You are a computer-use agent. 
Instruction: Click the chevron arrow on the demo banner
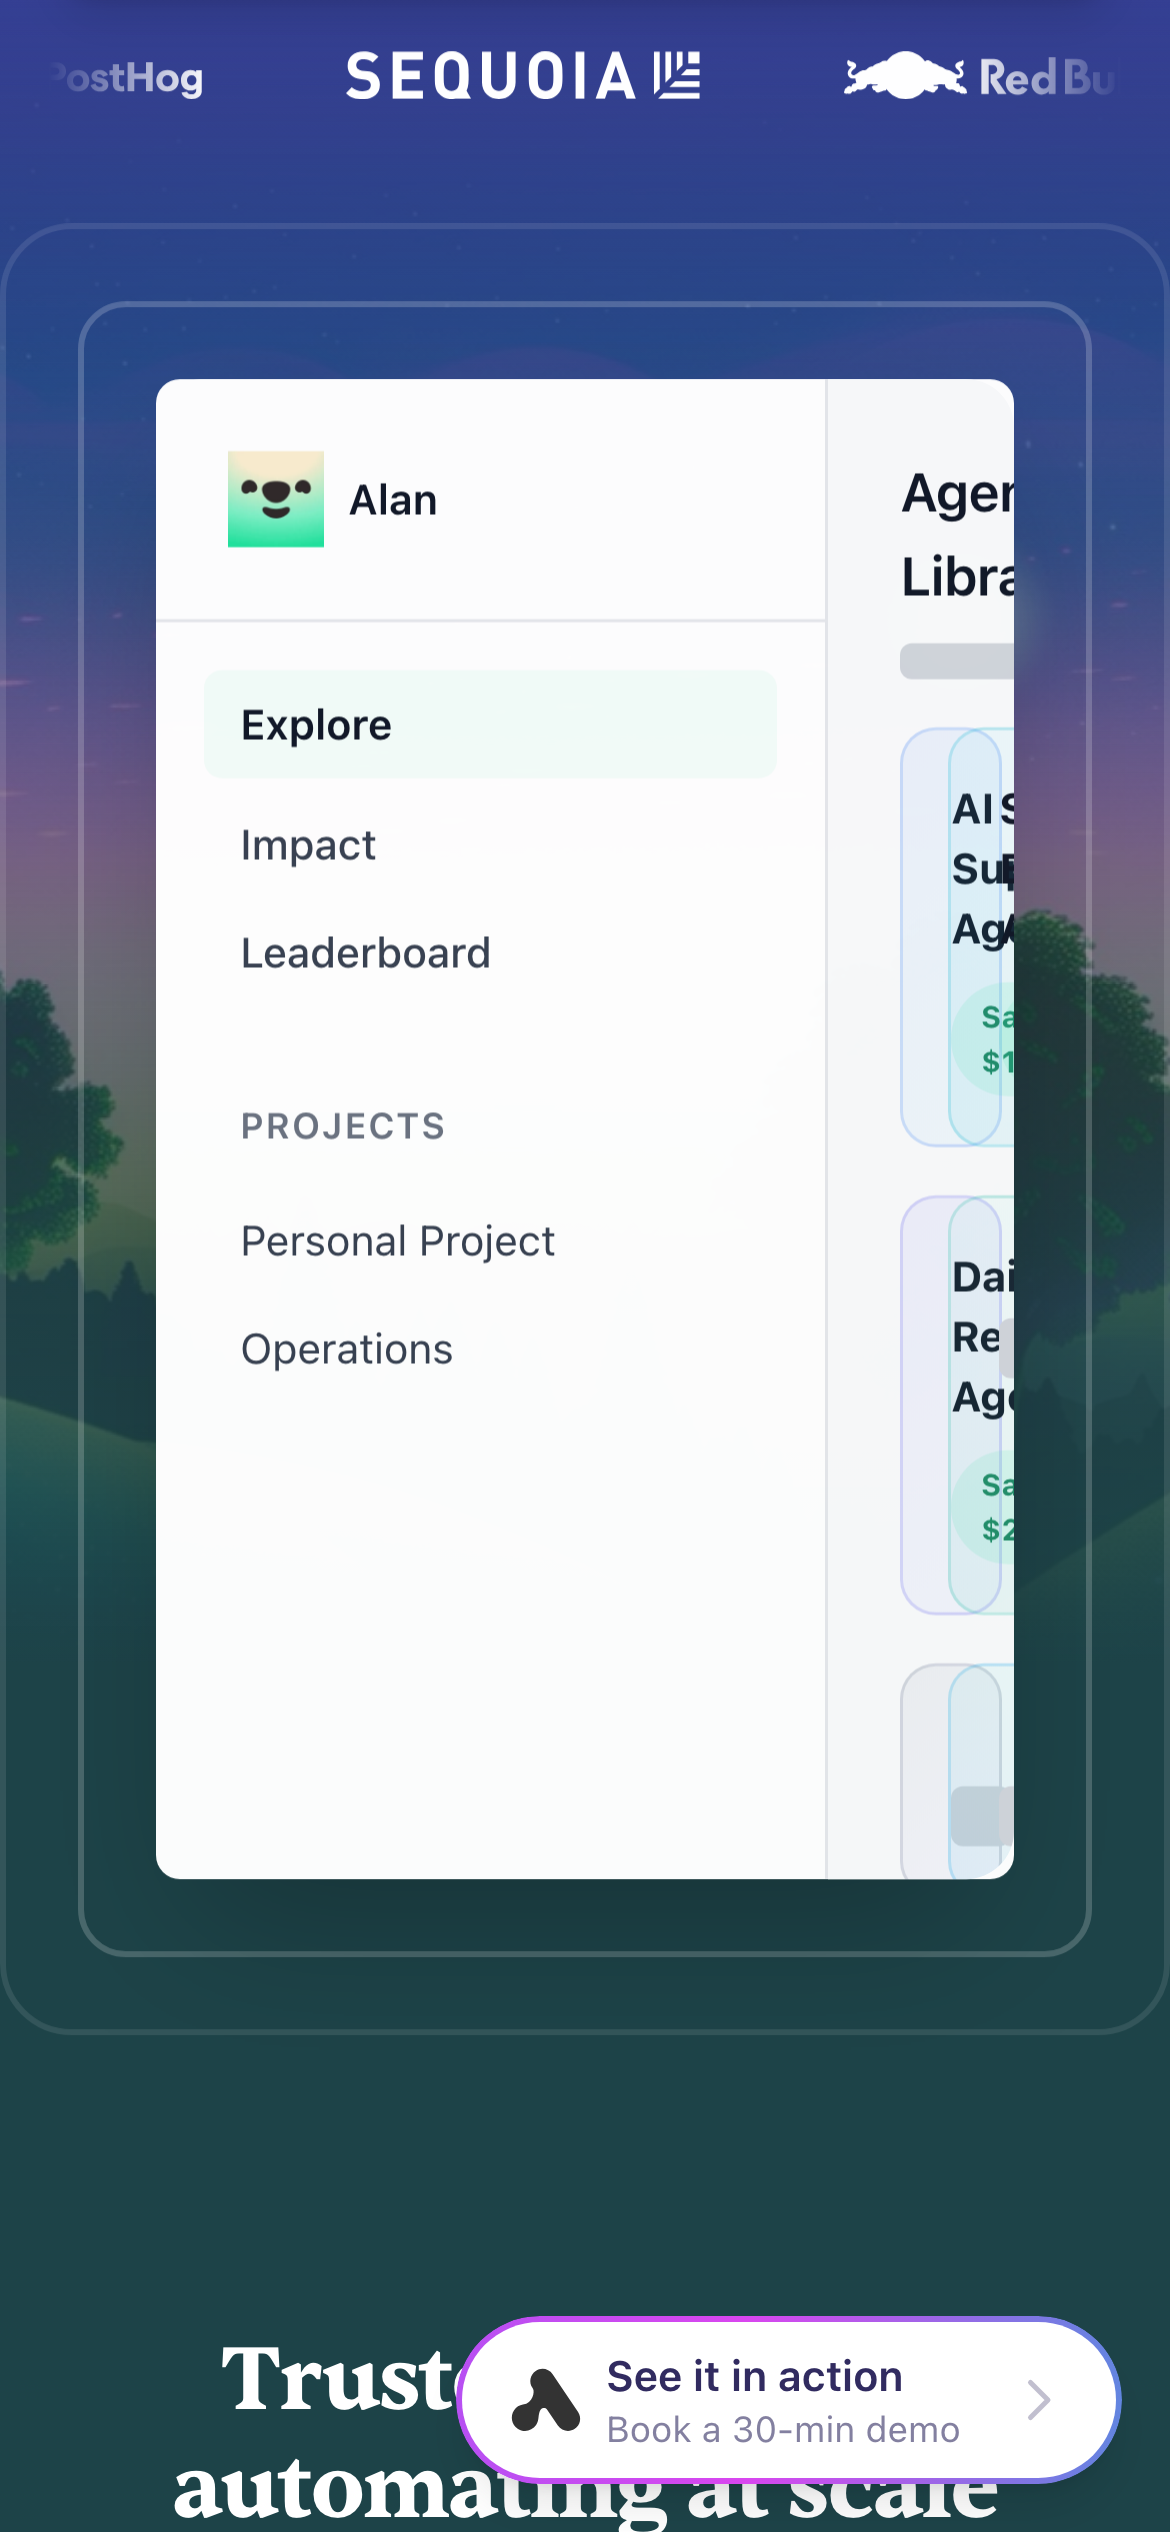[1039, 2400]
